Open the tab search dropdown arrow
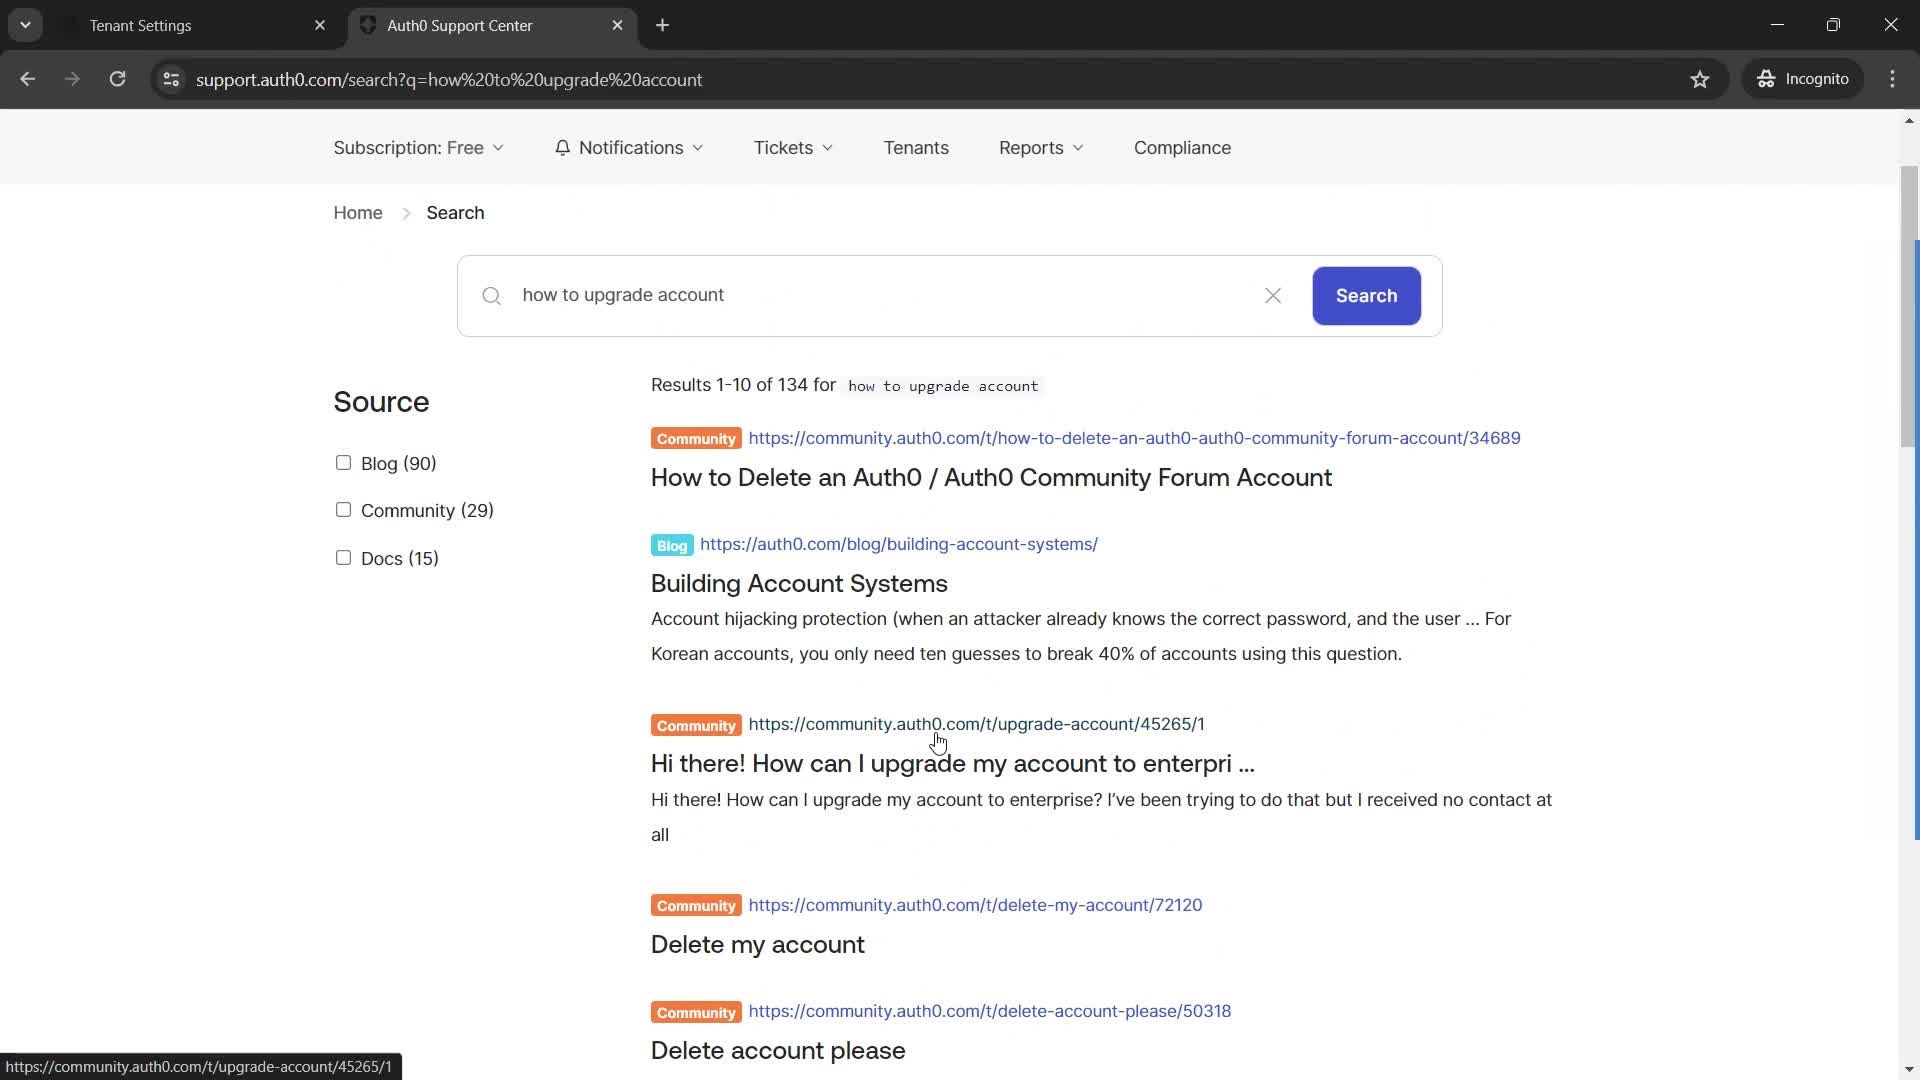Viewport: 1920px width, 1080px height. click(25, 25)
